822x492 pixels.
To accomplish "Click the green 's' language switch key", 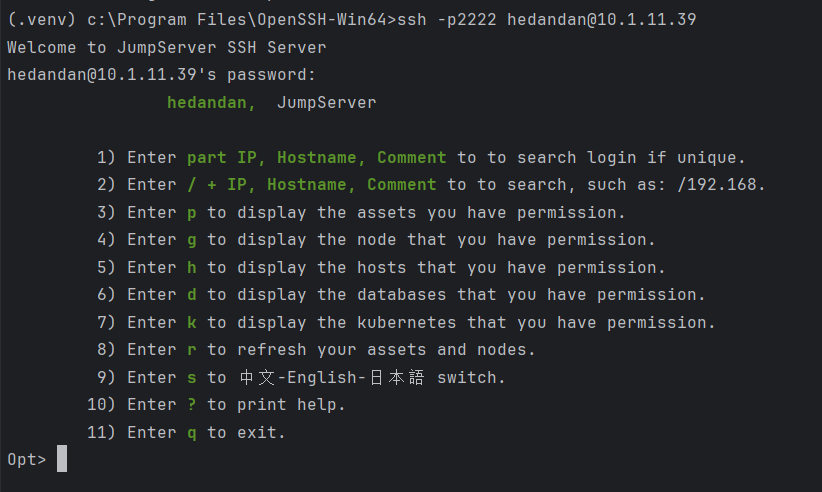I will pos(192,378).
